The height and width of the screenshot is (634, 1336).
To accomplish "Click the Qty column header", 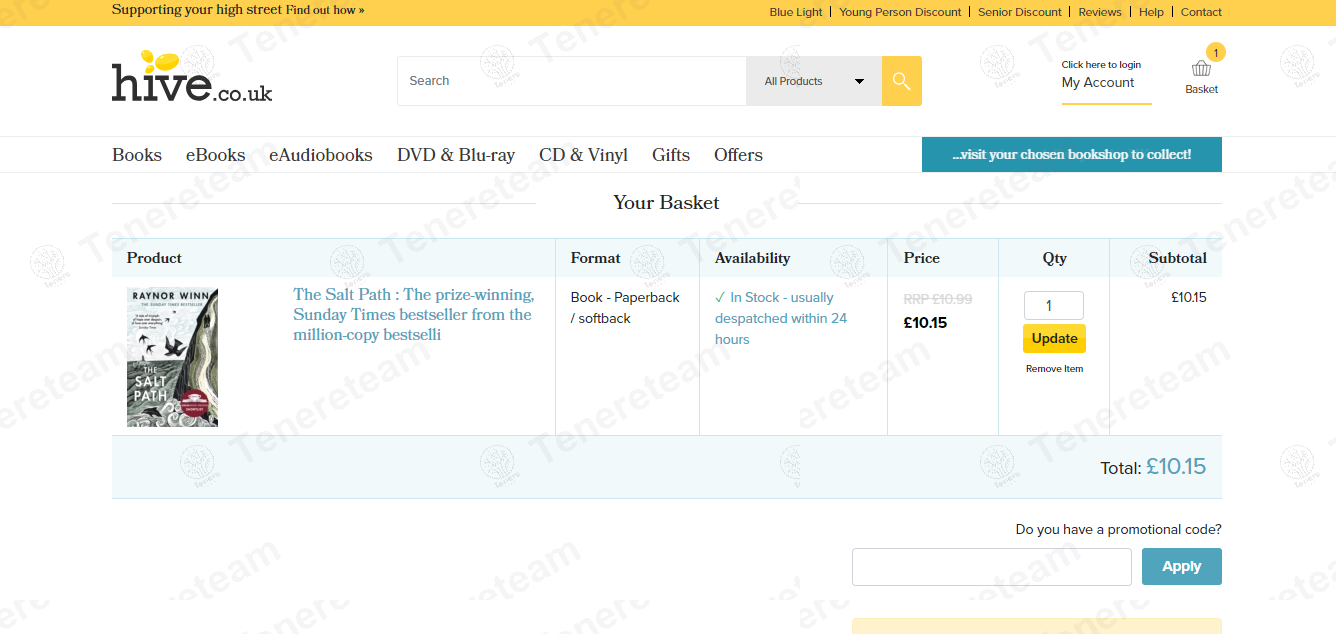I will tap(1054, 258).
